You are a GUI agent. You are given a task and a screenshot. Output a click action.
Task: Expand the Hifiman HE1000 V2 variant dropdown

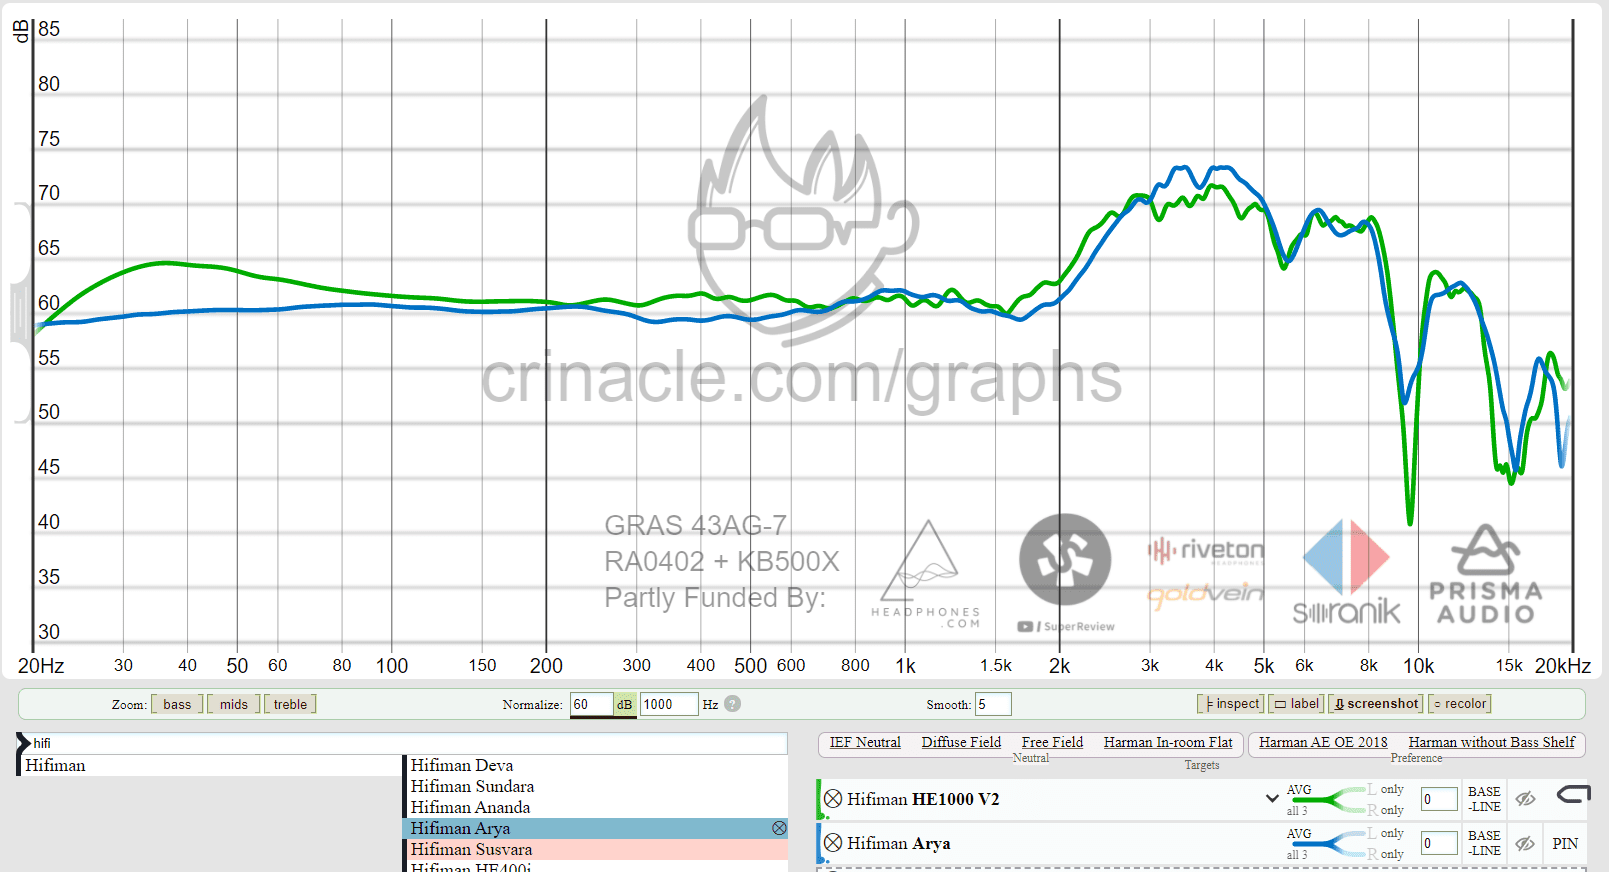tap(1272, 798)
